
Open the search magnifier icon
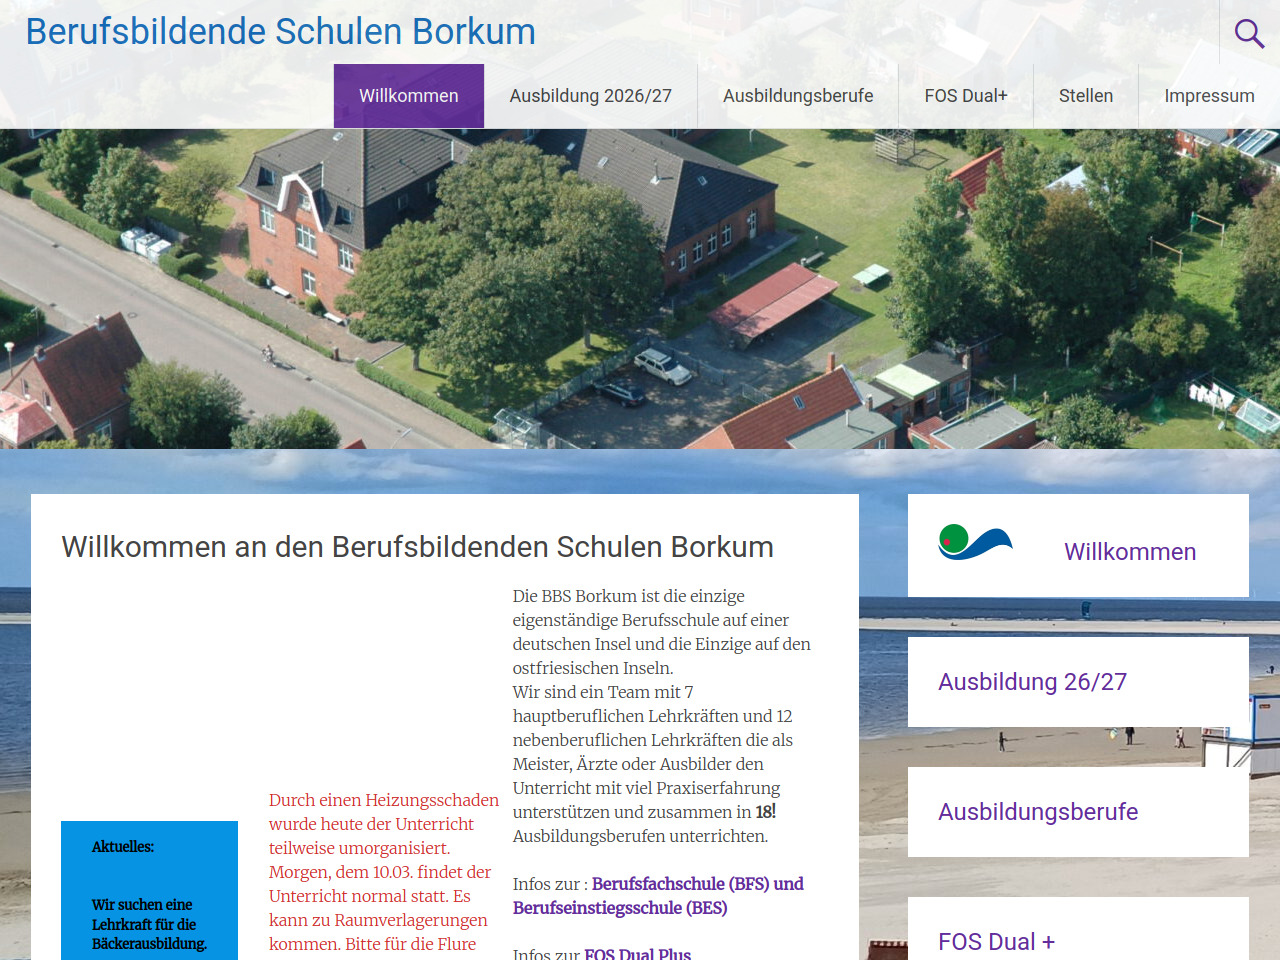[1248, 34]
